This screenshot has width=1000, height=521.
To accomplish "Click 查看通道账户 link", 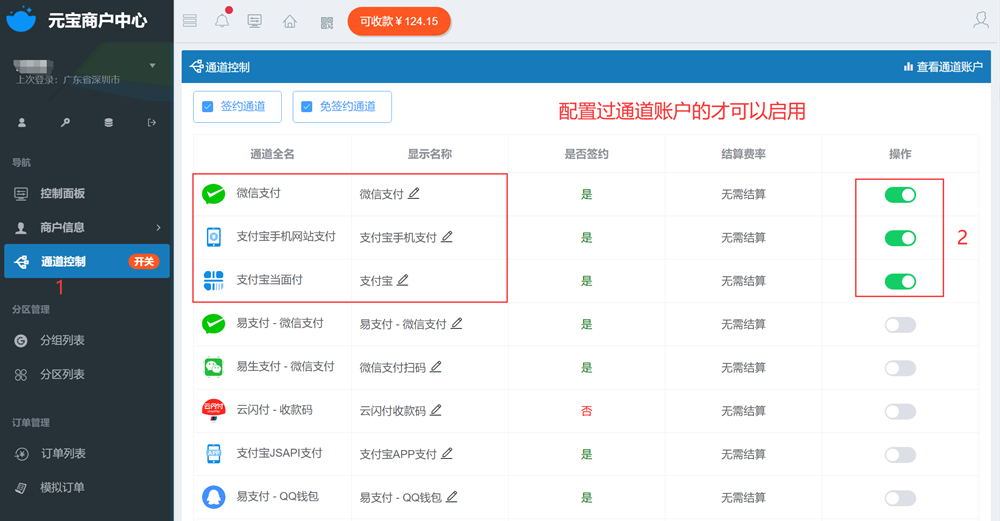I will coord(943,67).
